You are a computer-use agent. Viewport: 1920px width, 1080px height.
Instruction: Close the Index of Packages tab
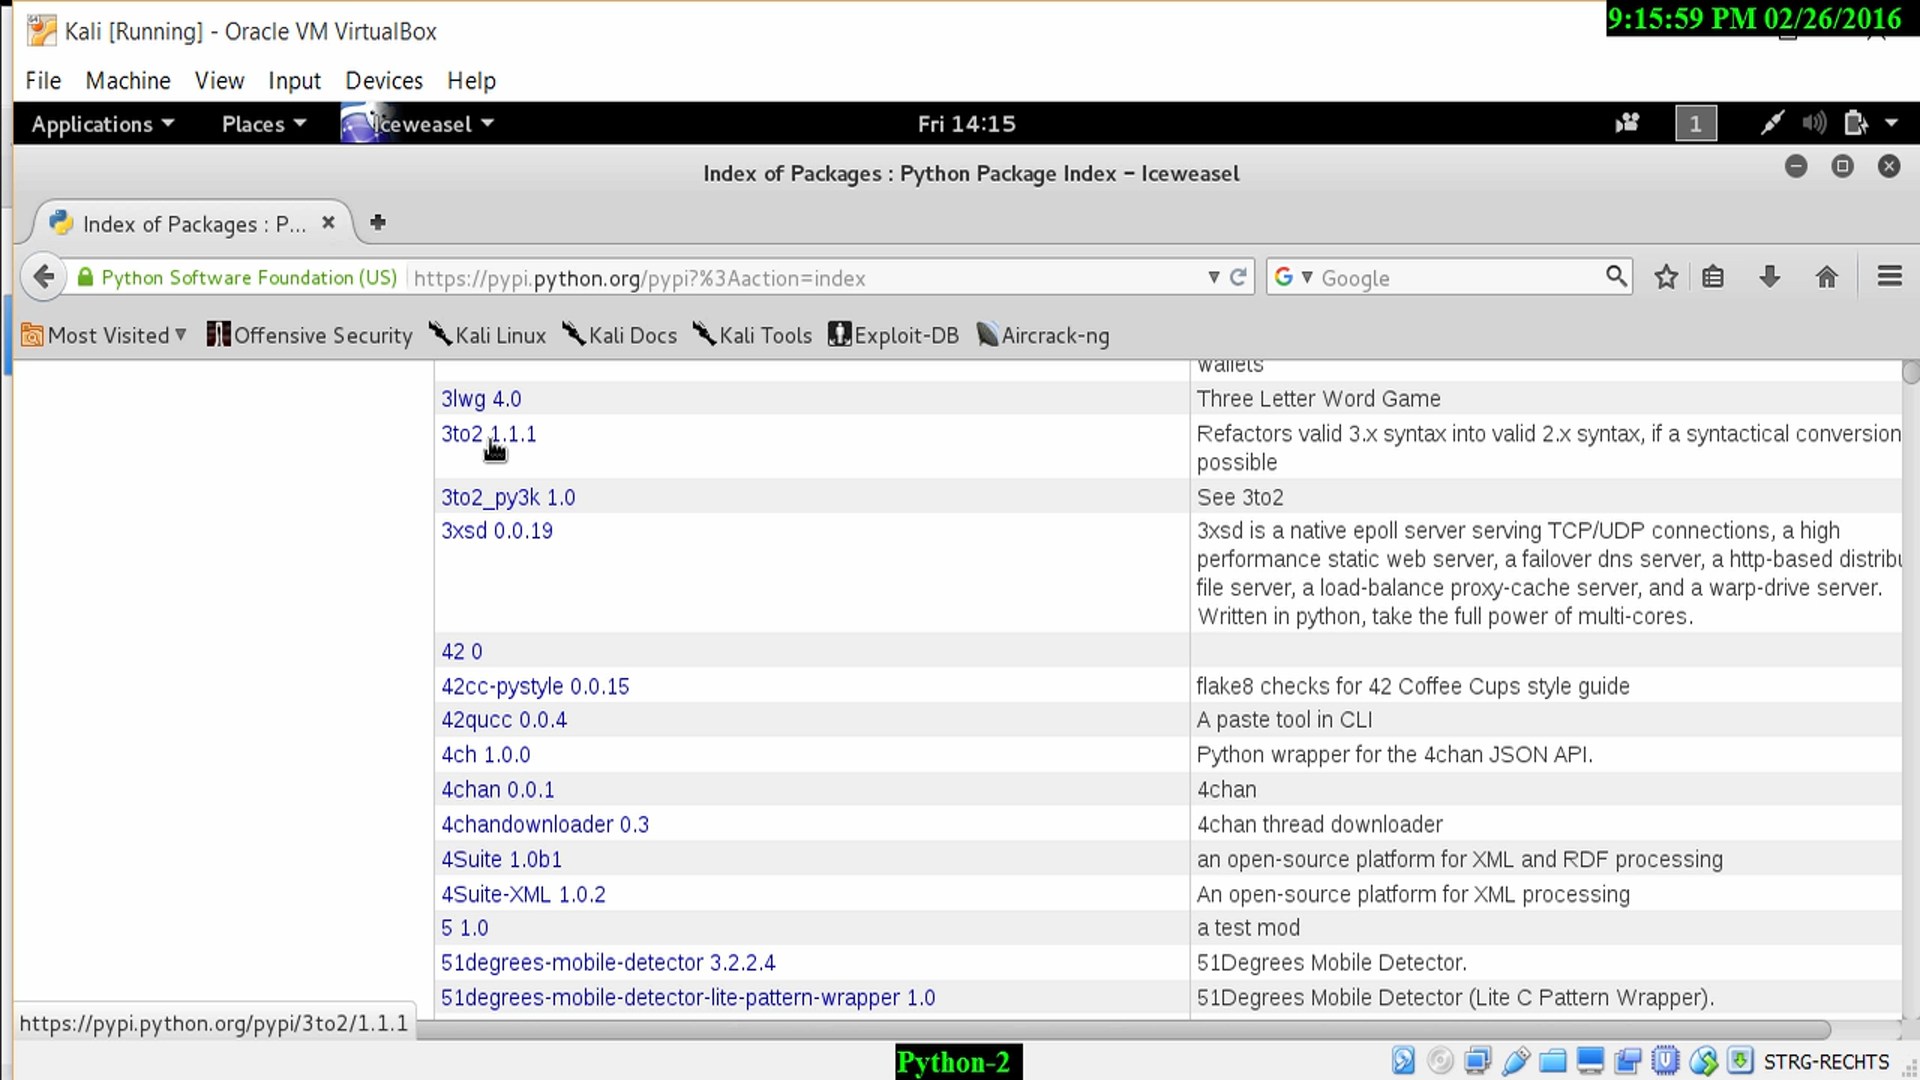328,223
